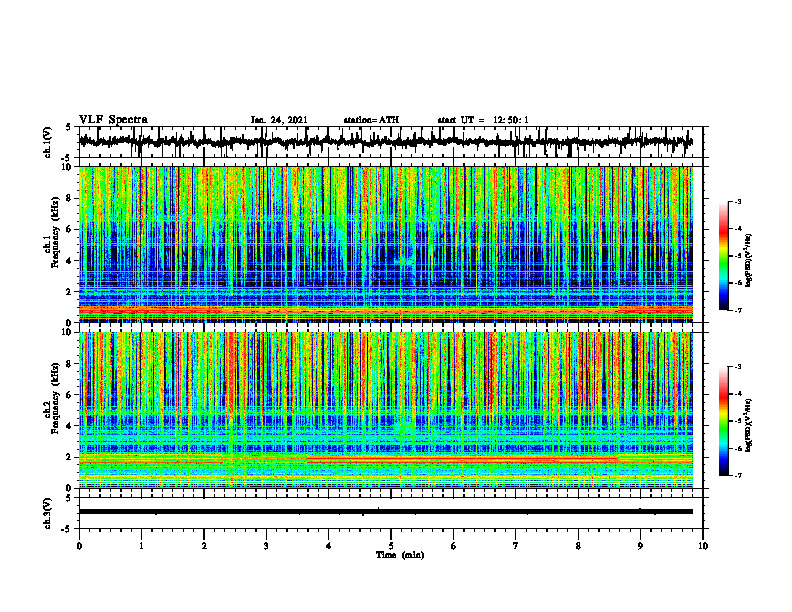This screenshot has width=792, height=612.
Task: Click inside the ch.1 frequency spectrogram
Action: coord(386,244)
